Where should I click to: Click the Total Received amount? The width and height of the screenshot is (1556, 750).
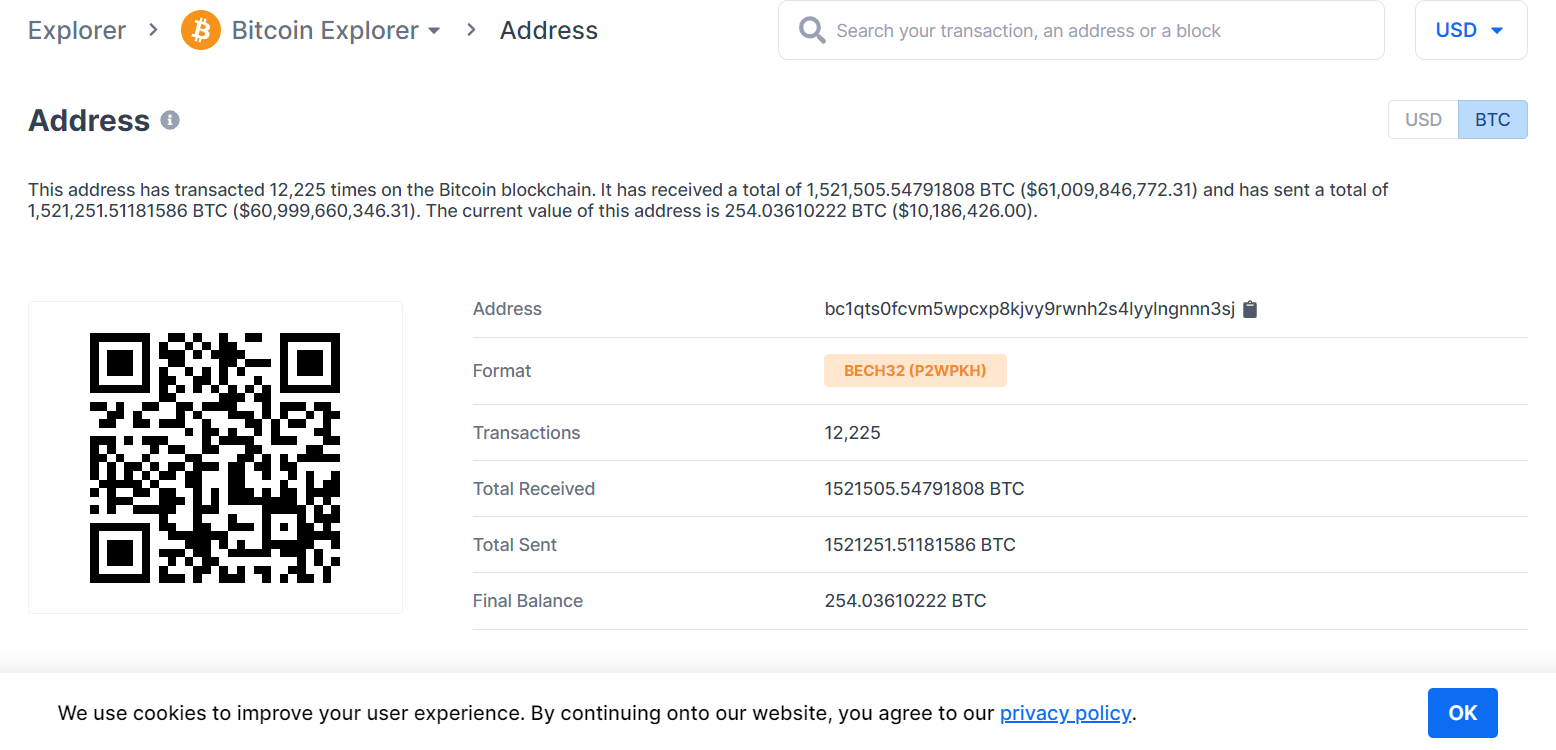[924, 489]
